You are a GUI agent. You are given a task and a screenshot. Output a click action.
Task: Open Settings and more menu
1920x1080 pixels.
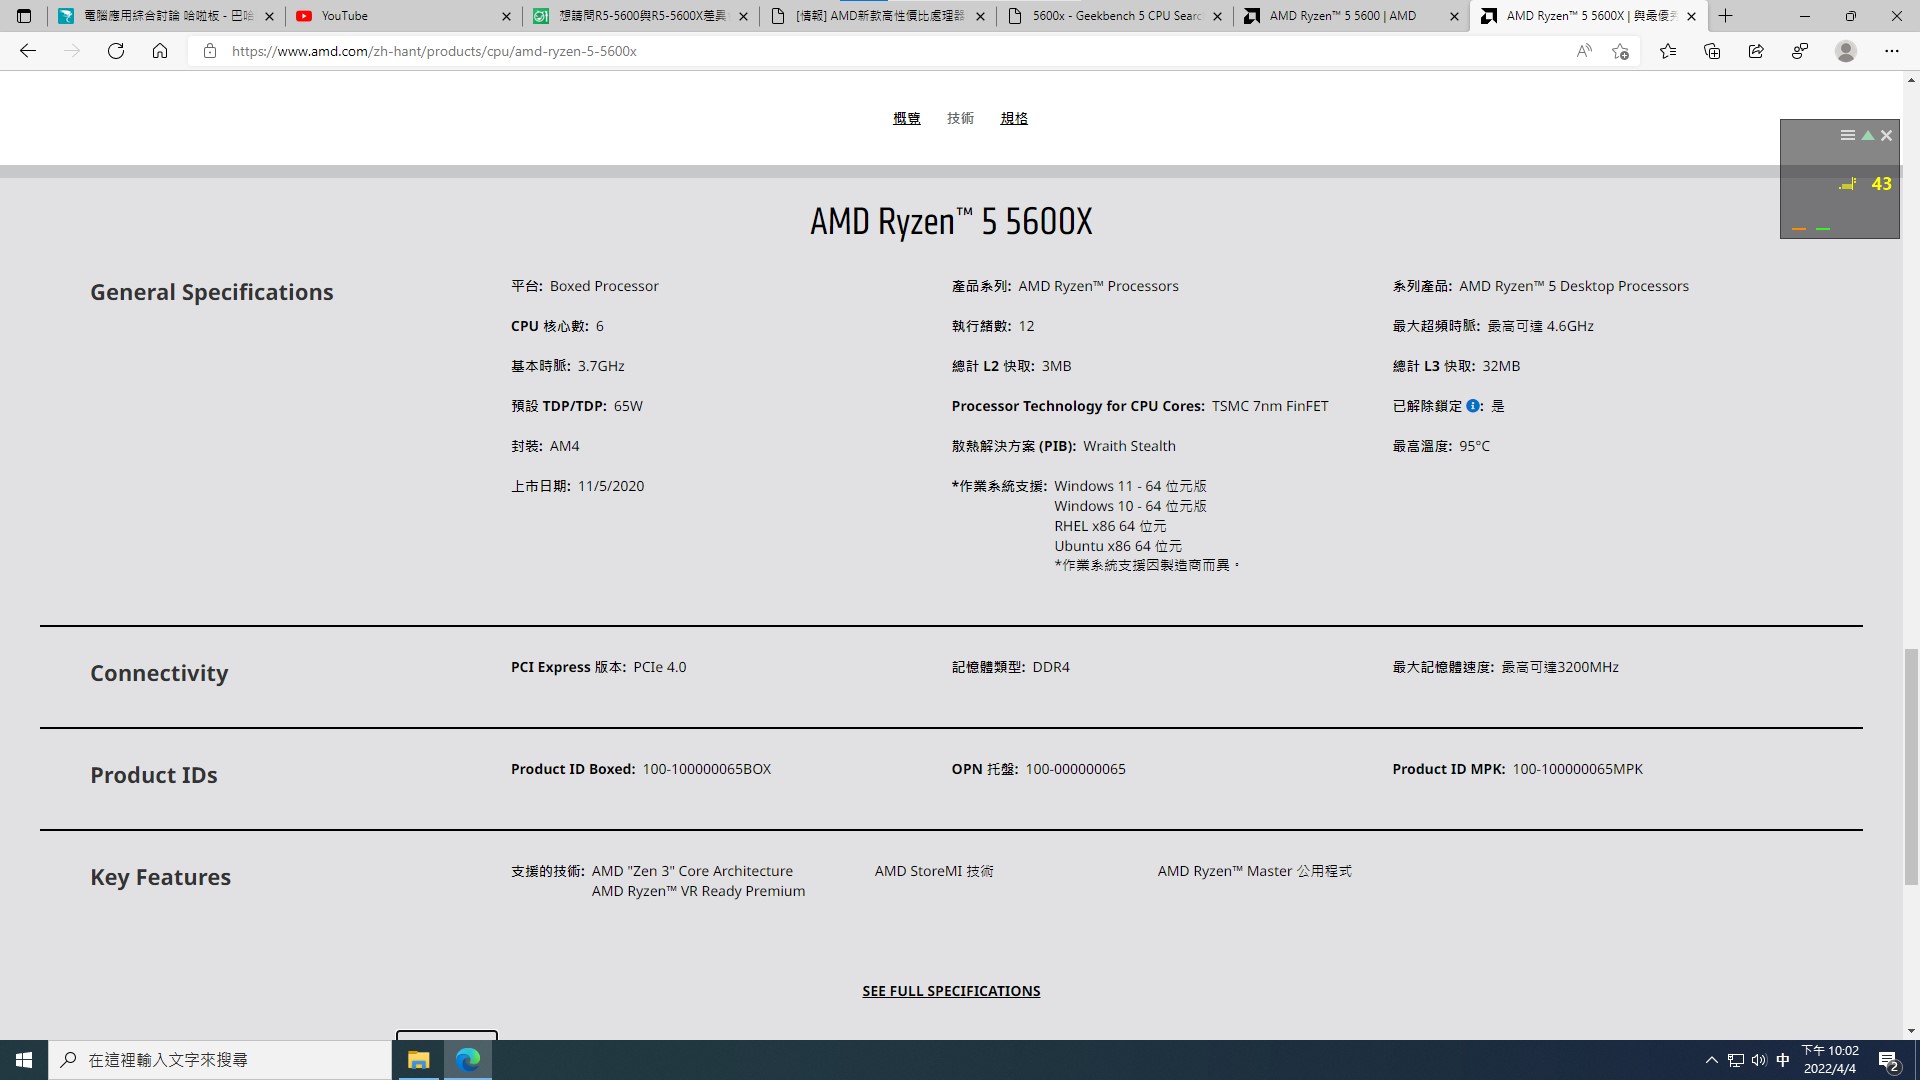click(x=1891, y=51)
